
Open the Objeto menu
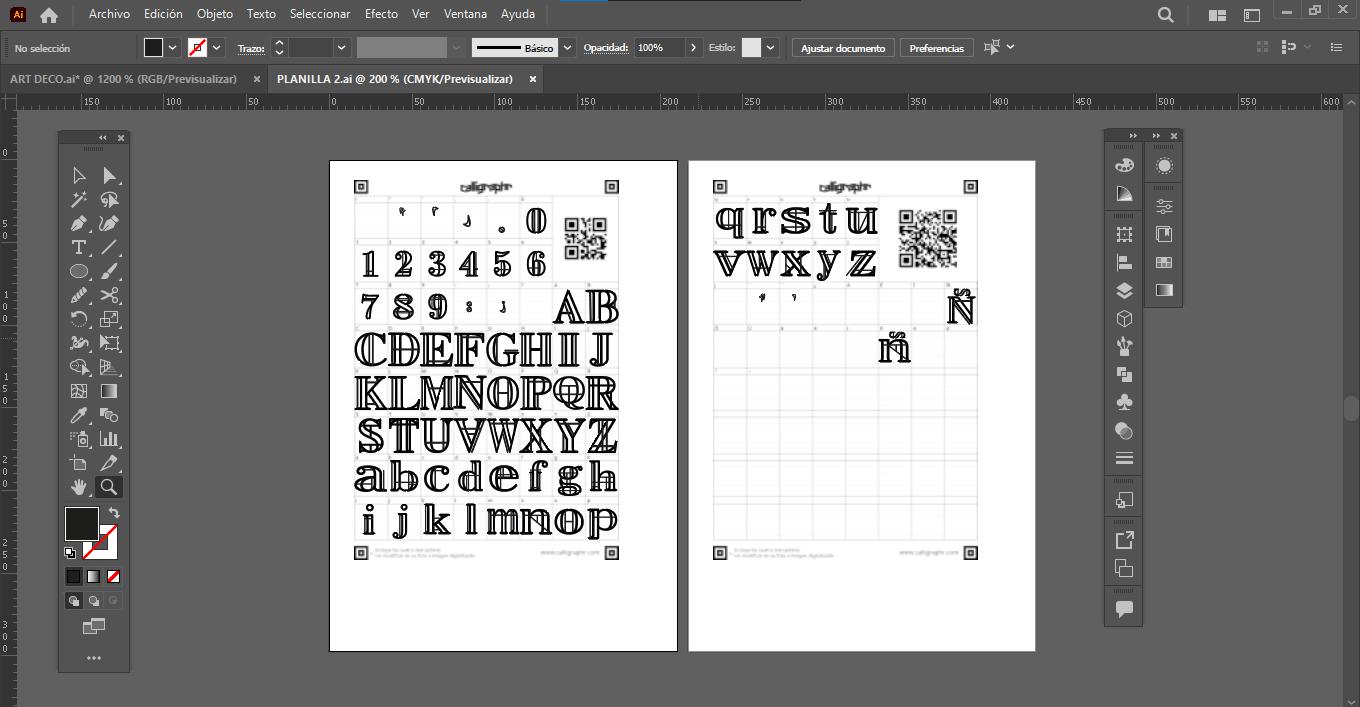tap(215, 14)
